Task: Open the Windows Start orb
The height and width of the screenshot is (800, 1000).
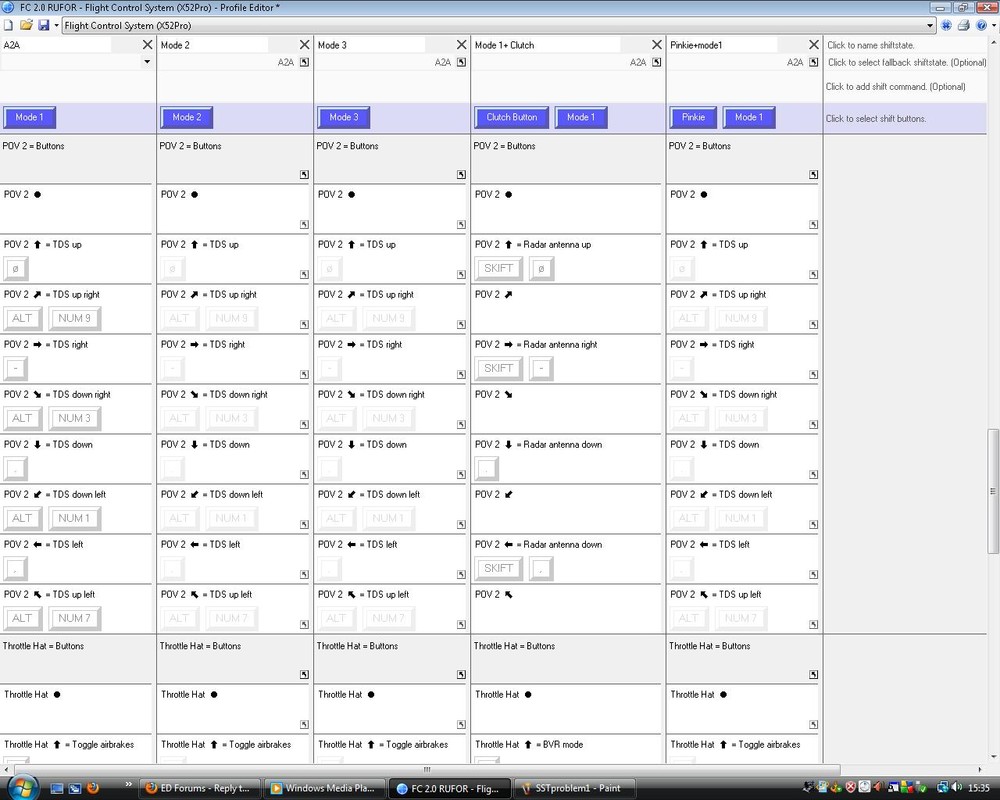Action: click(24, 787)
